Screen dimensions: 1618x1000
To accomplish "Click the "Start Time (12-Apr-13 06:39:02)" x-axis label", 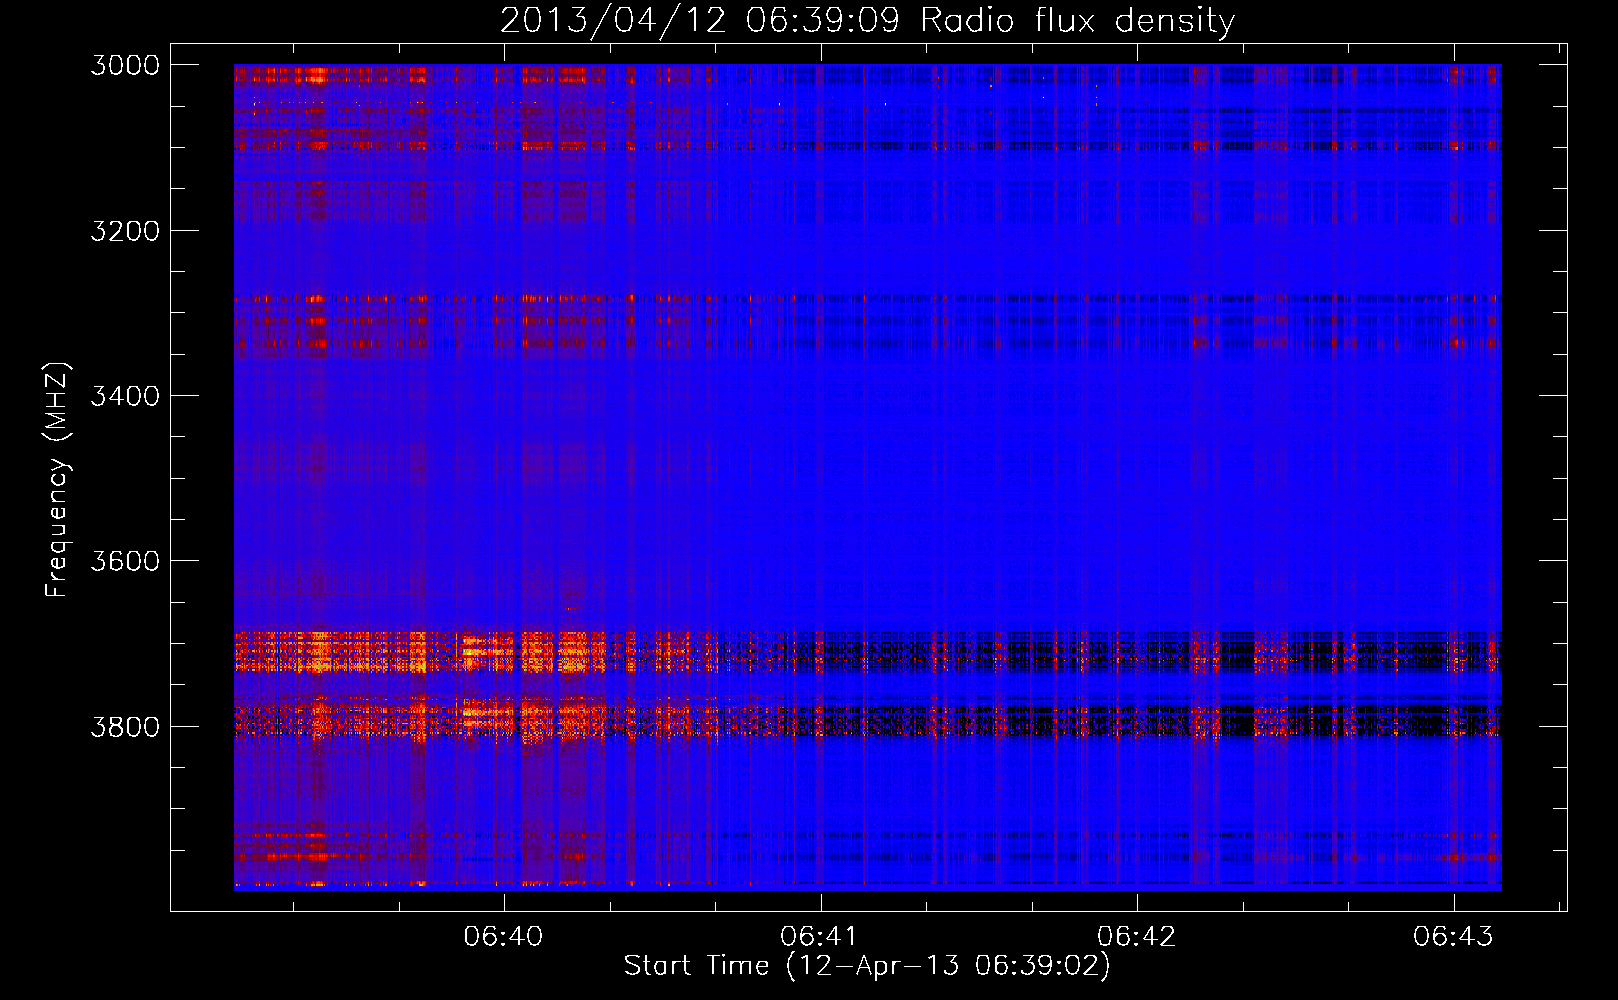I will click(867, 966).
